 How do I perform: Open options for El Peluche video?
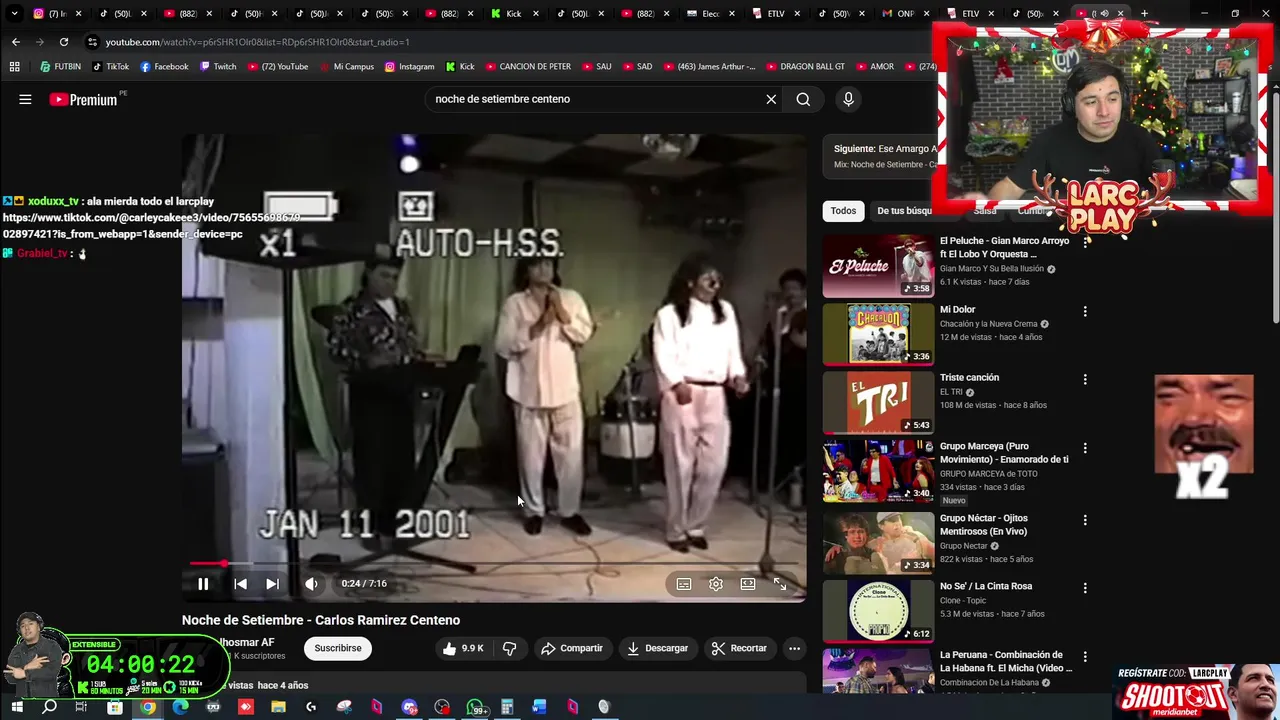1085,243
